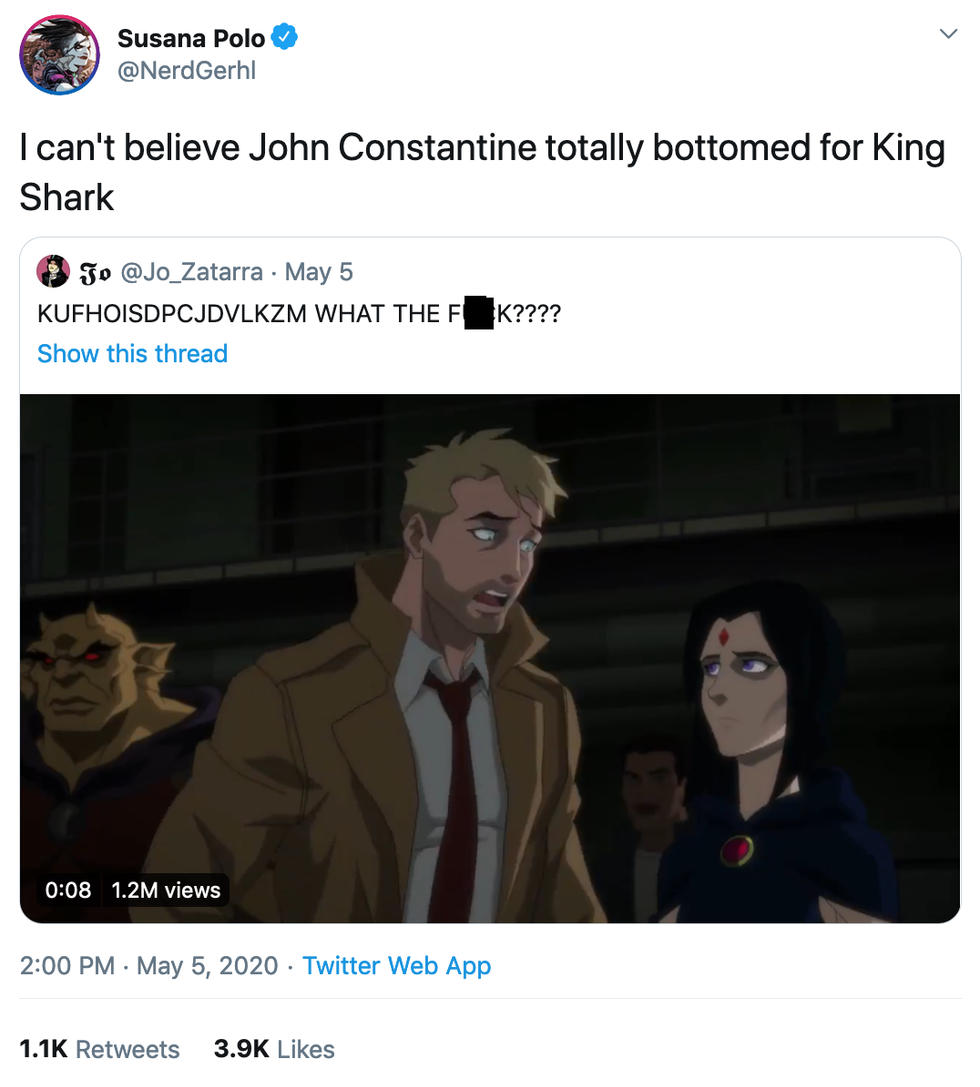Image resolution: width=980 pixels, height=1087 pixels.
Task: Click the blue verified badge
Action: tap(286, 38)
